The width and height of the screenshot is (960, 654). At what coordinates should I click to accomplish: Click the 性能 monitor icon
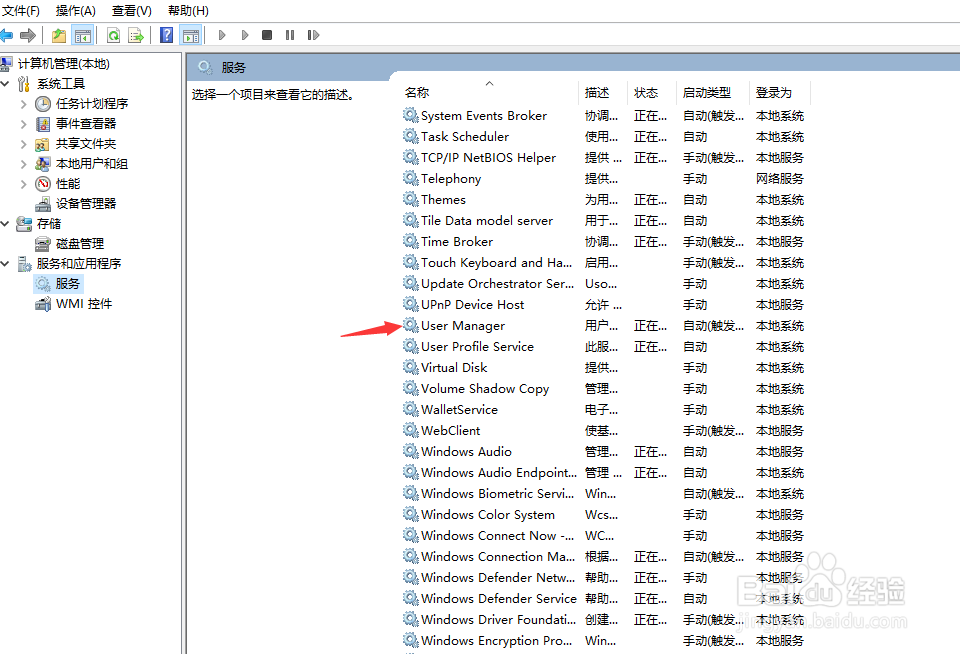43,184
